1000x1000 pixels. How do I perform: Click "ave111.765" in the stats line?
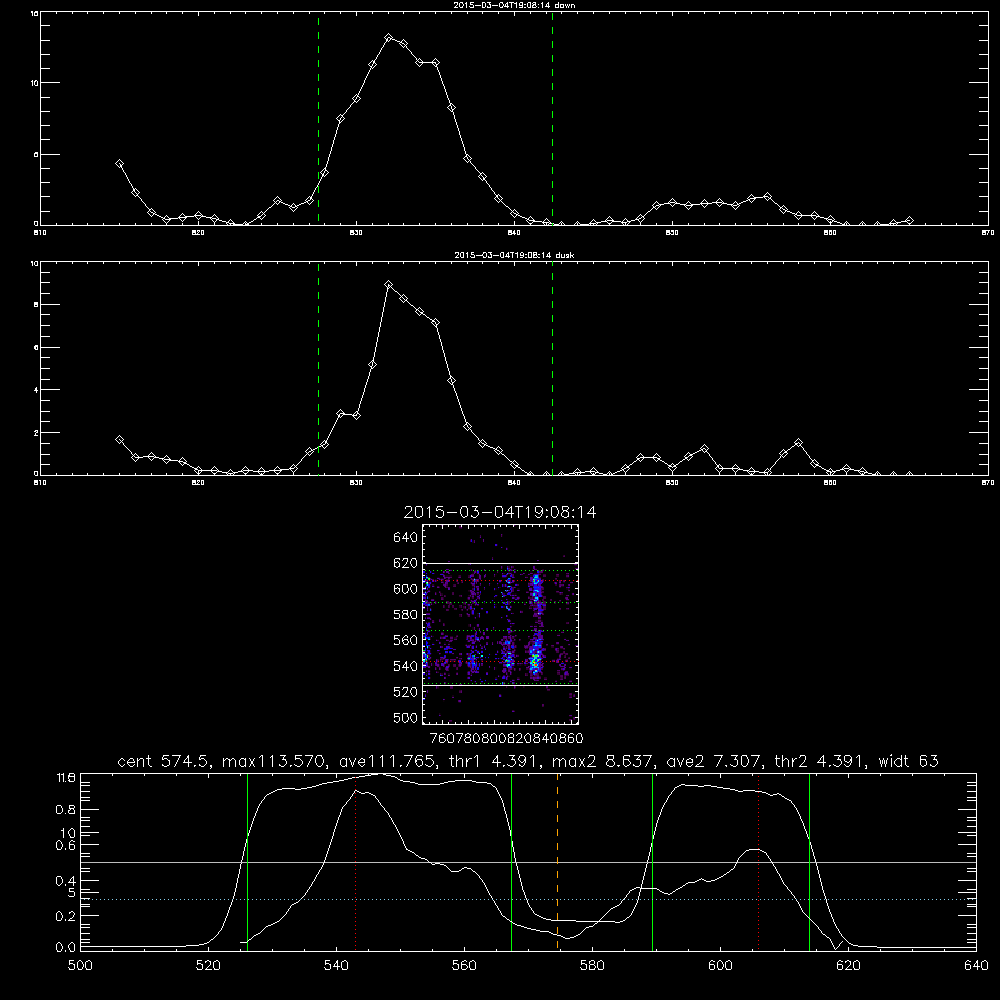point(388,761)
